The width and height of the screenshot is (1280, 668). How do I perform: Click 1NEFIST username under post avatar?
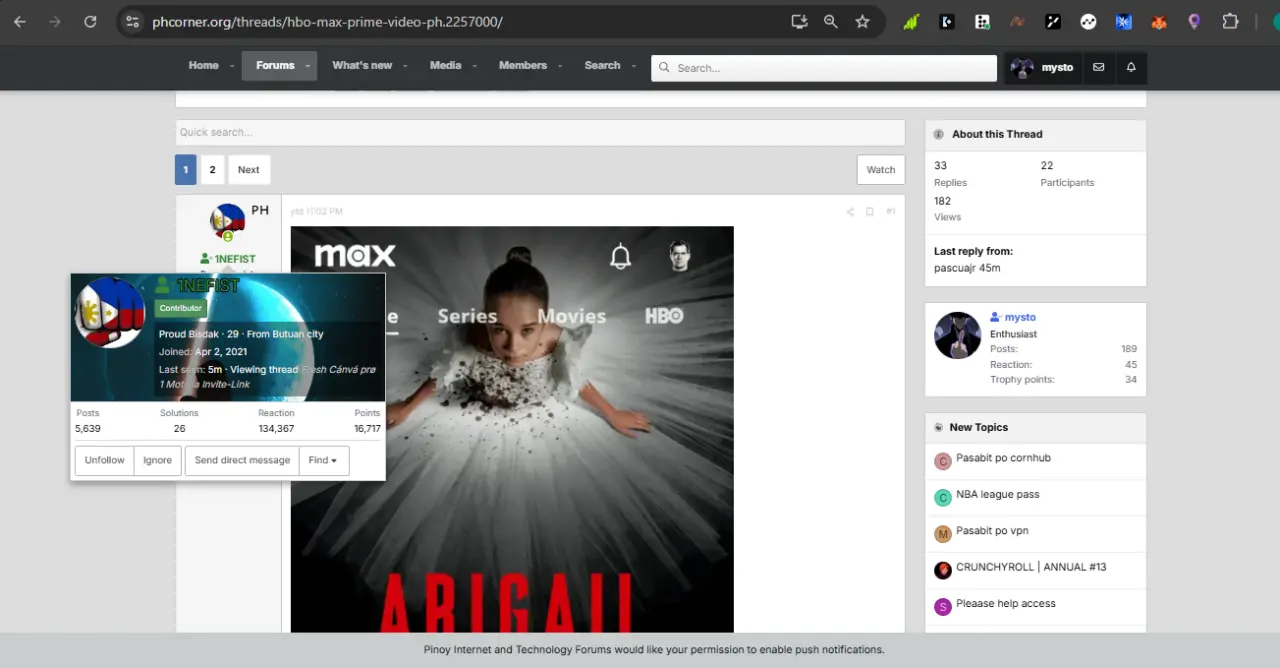click(x=235, y=259)
